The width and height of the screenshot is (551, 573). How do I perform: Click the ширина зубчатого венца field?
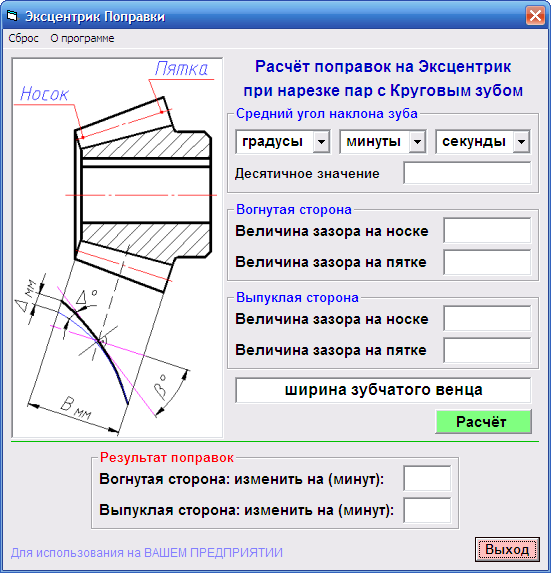tap(383, 390)
